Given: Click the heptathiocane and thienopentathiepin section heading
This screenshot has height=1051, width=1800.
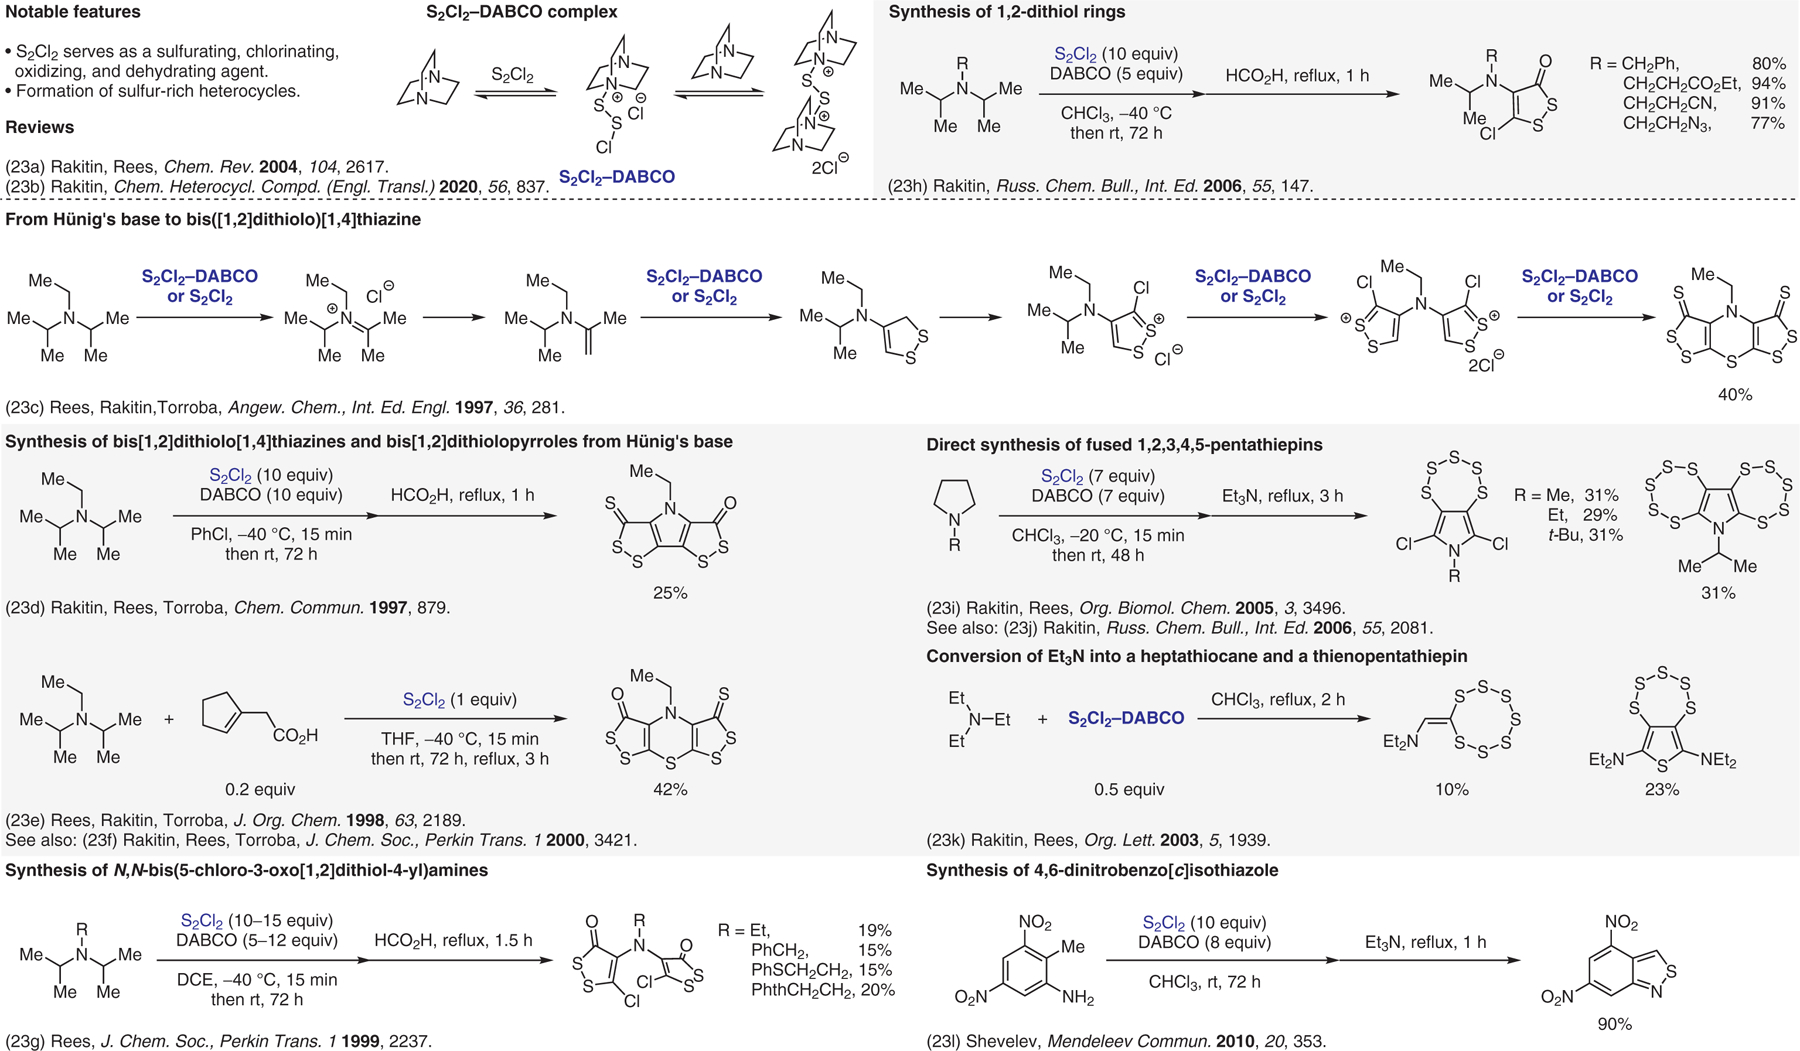Looking at the screenshot, I should pyautogui.click(x=1197, y=656).
